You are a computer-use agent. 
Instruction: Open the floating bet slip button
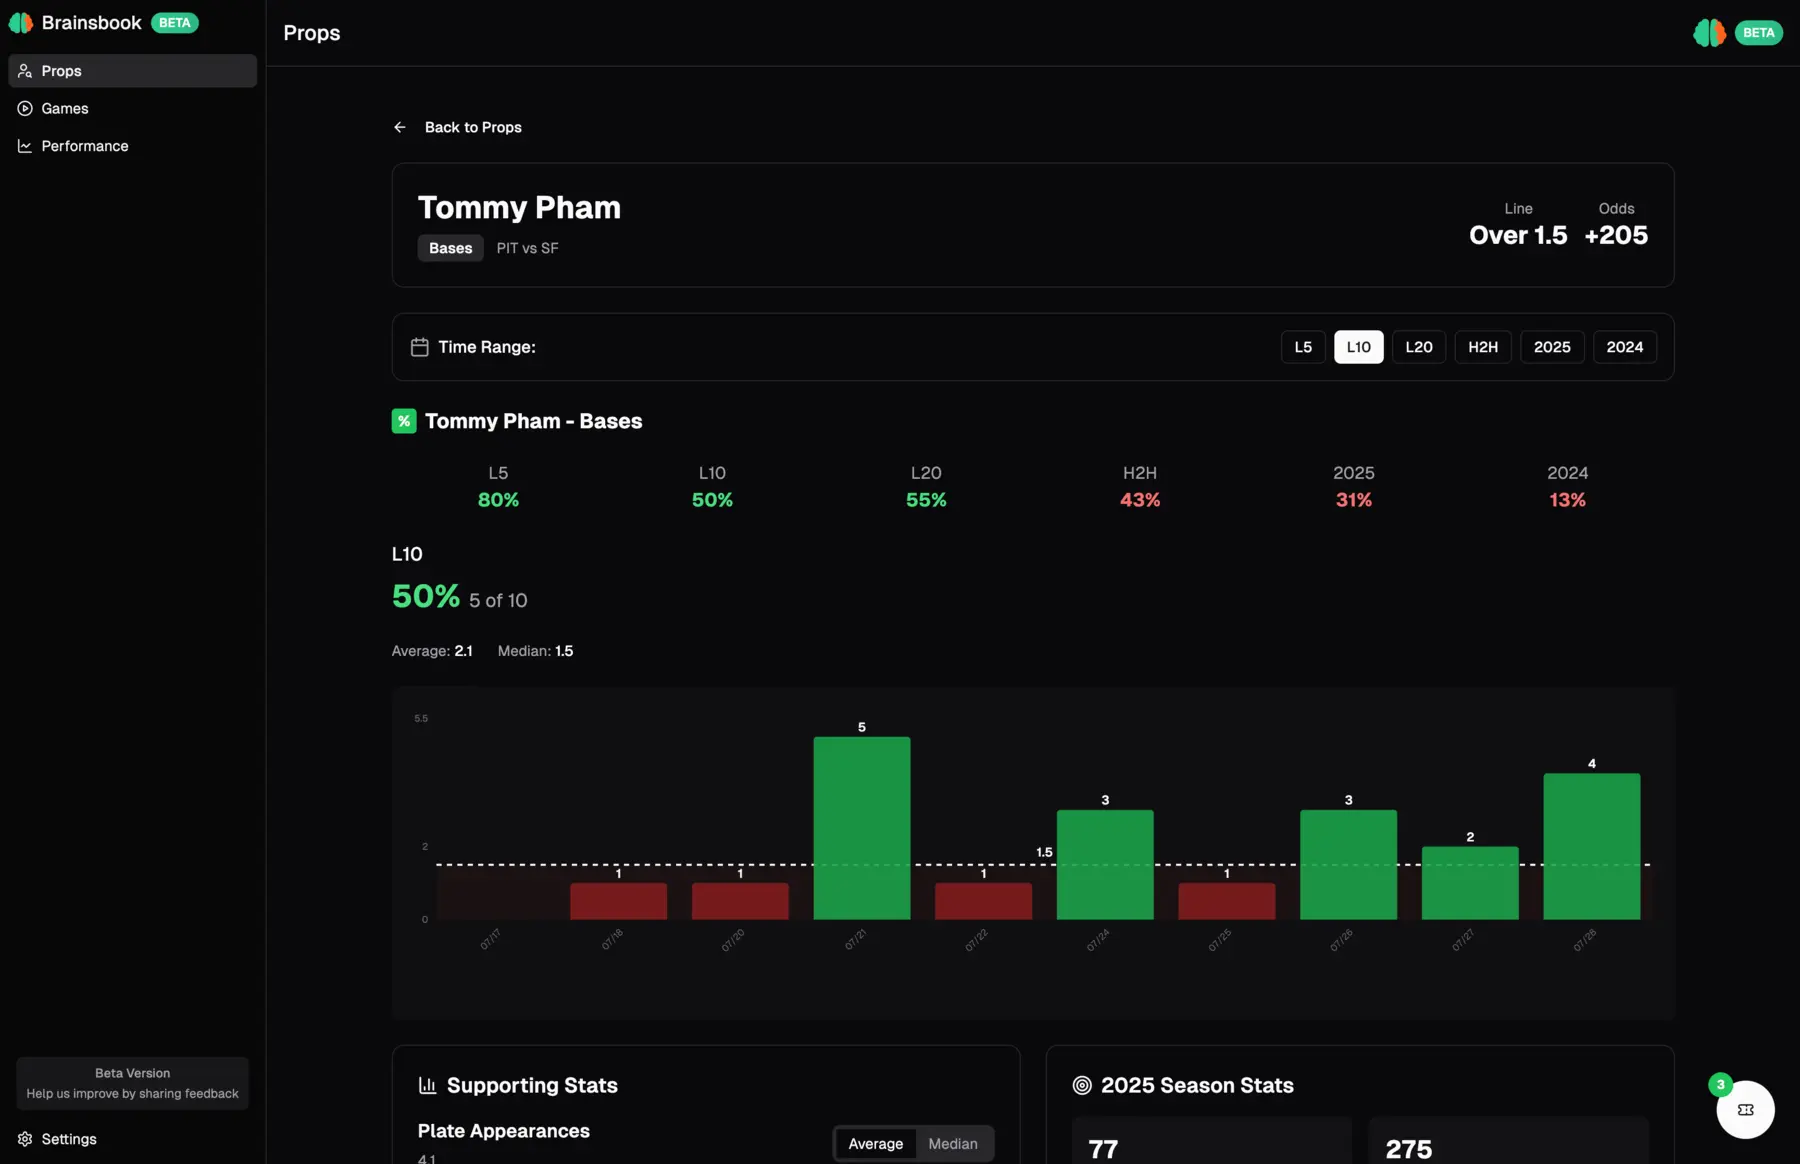click(1746, 1109)
